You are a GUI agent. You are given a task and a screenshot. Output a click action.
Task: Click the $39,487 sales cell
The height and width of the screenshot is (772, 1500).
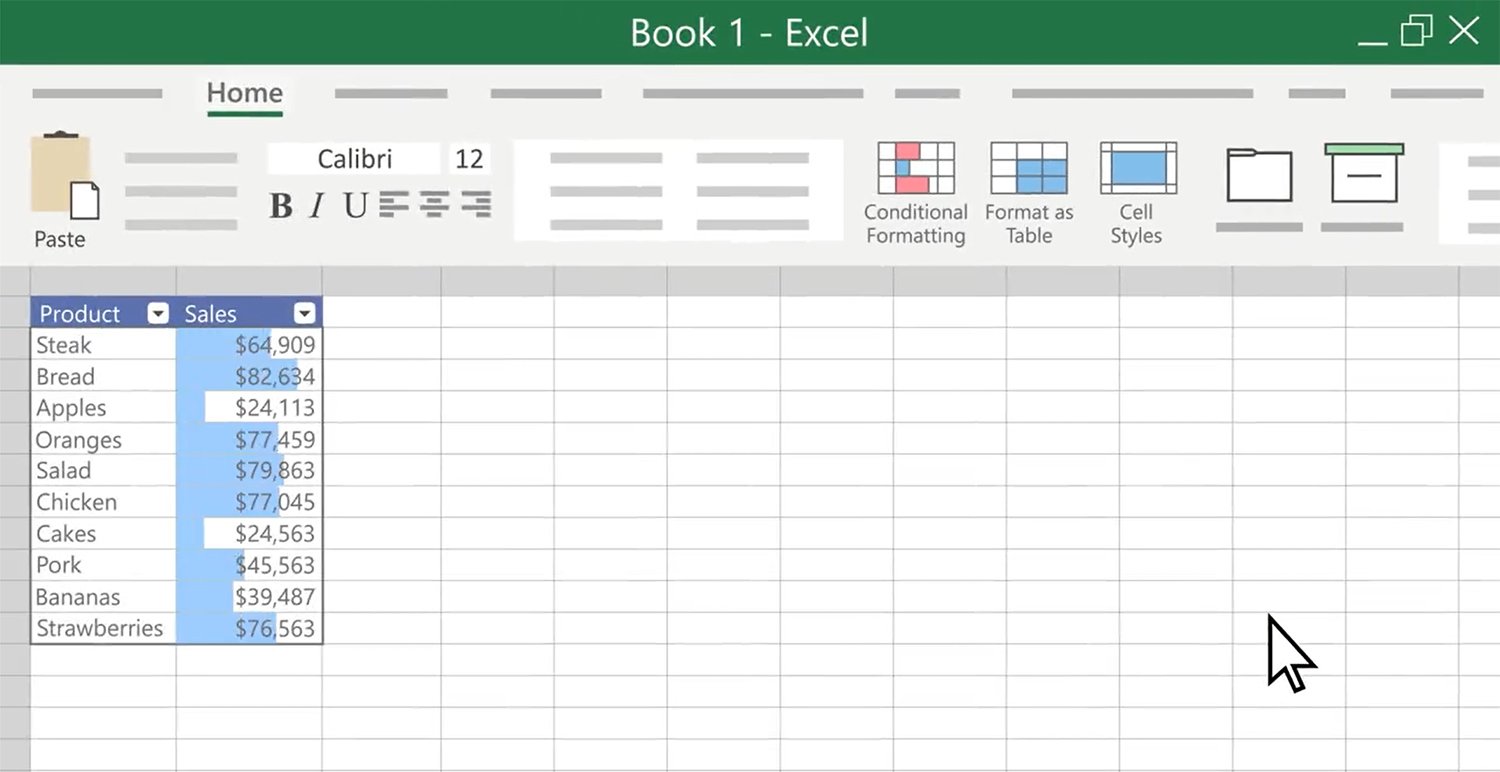click(x=249, y=597)
